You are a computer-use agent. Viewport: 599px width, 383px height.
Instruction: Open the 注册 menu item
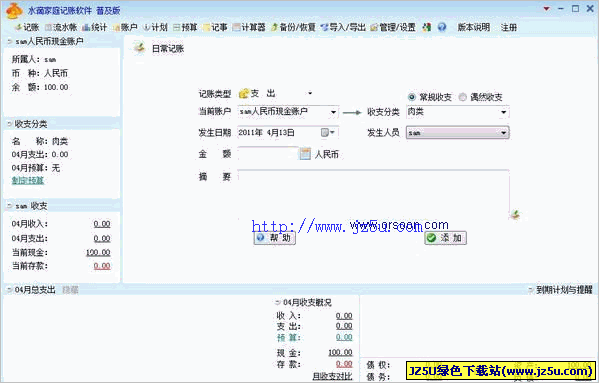[x=509, y=27]
